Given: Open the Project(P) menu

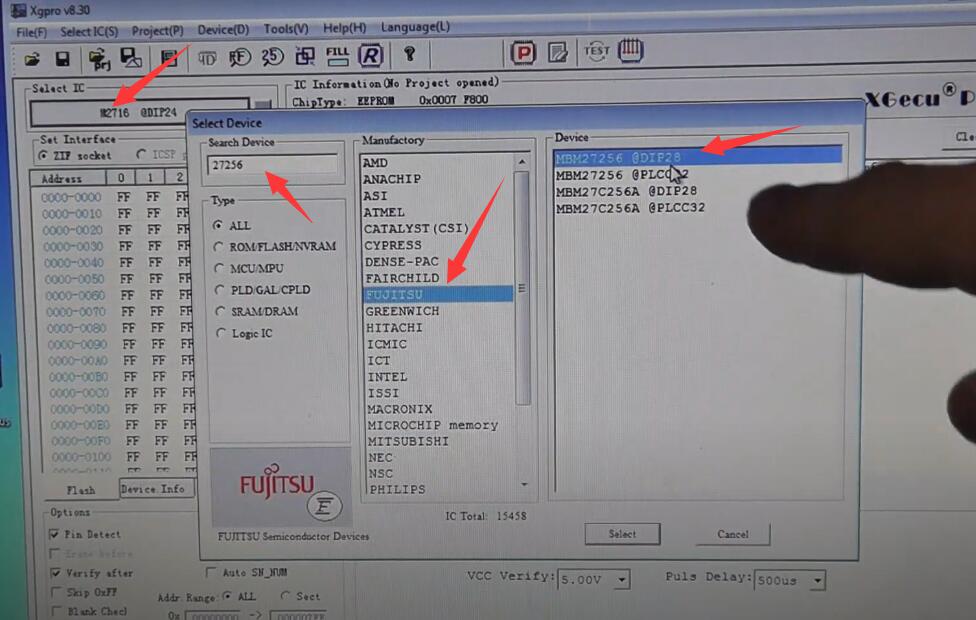Looking at the screenshot, I should pos(157,31).
